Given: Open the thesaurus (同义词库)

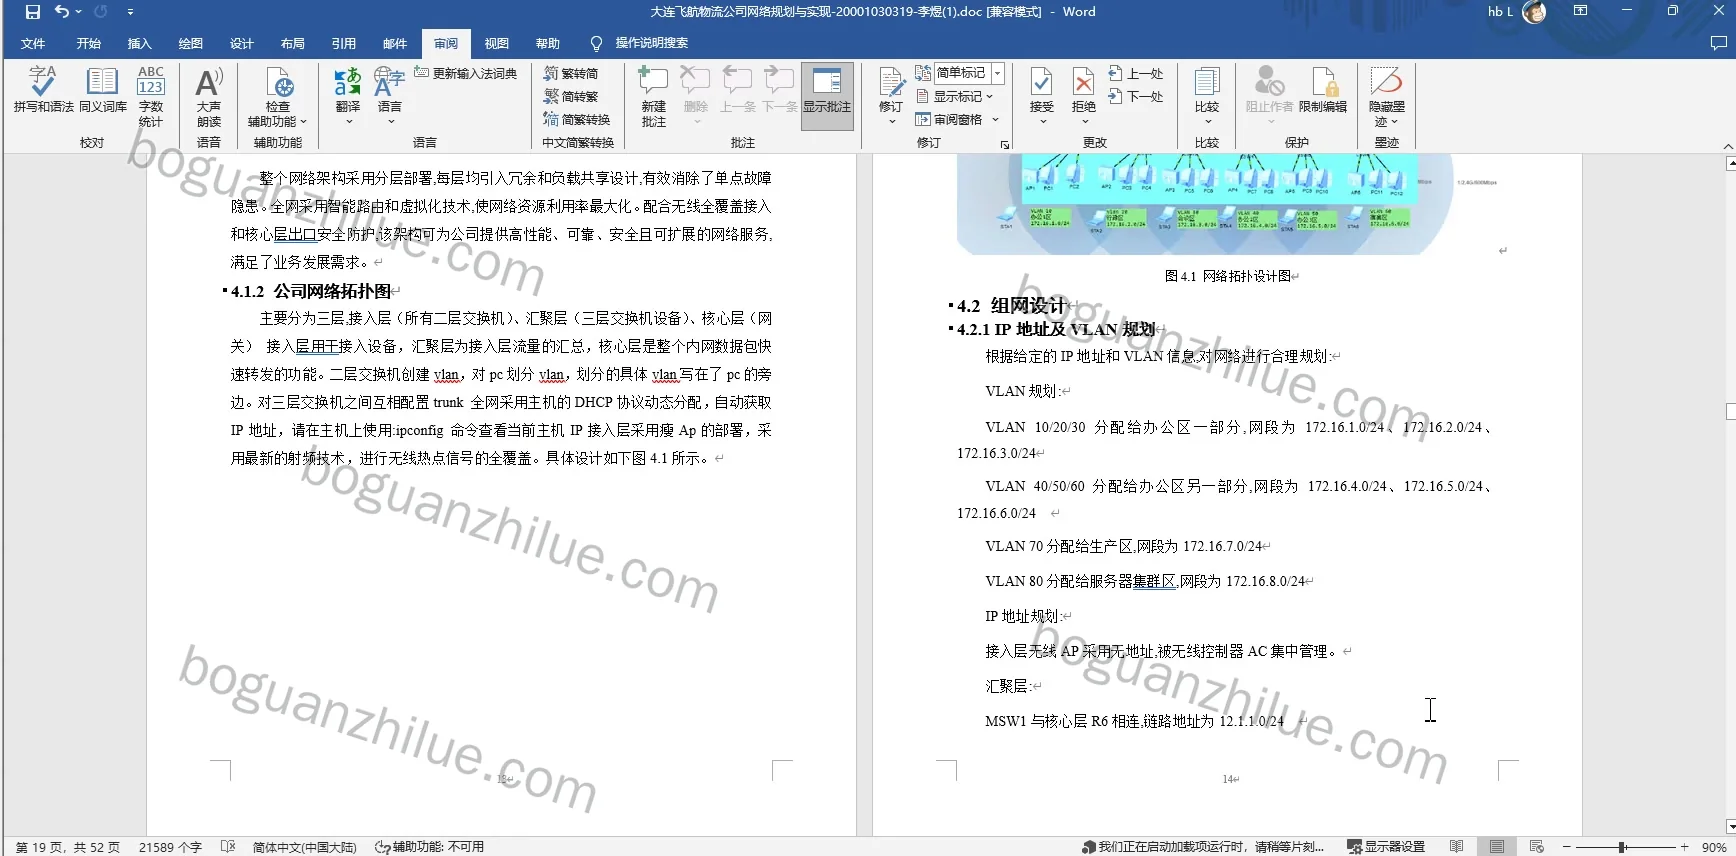Looking at the screenshot, I should pos(102,89).
